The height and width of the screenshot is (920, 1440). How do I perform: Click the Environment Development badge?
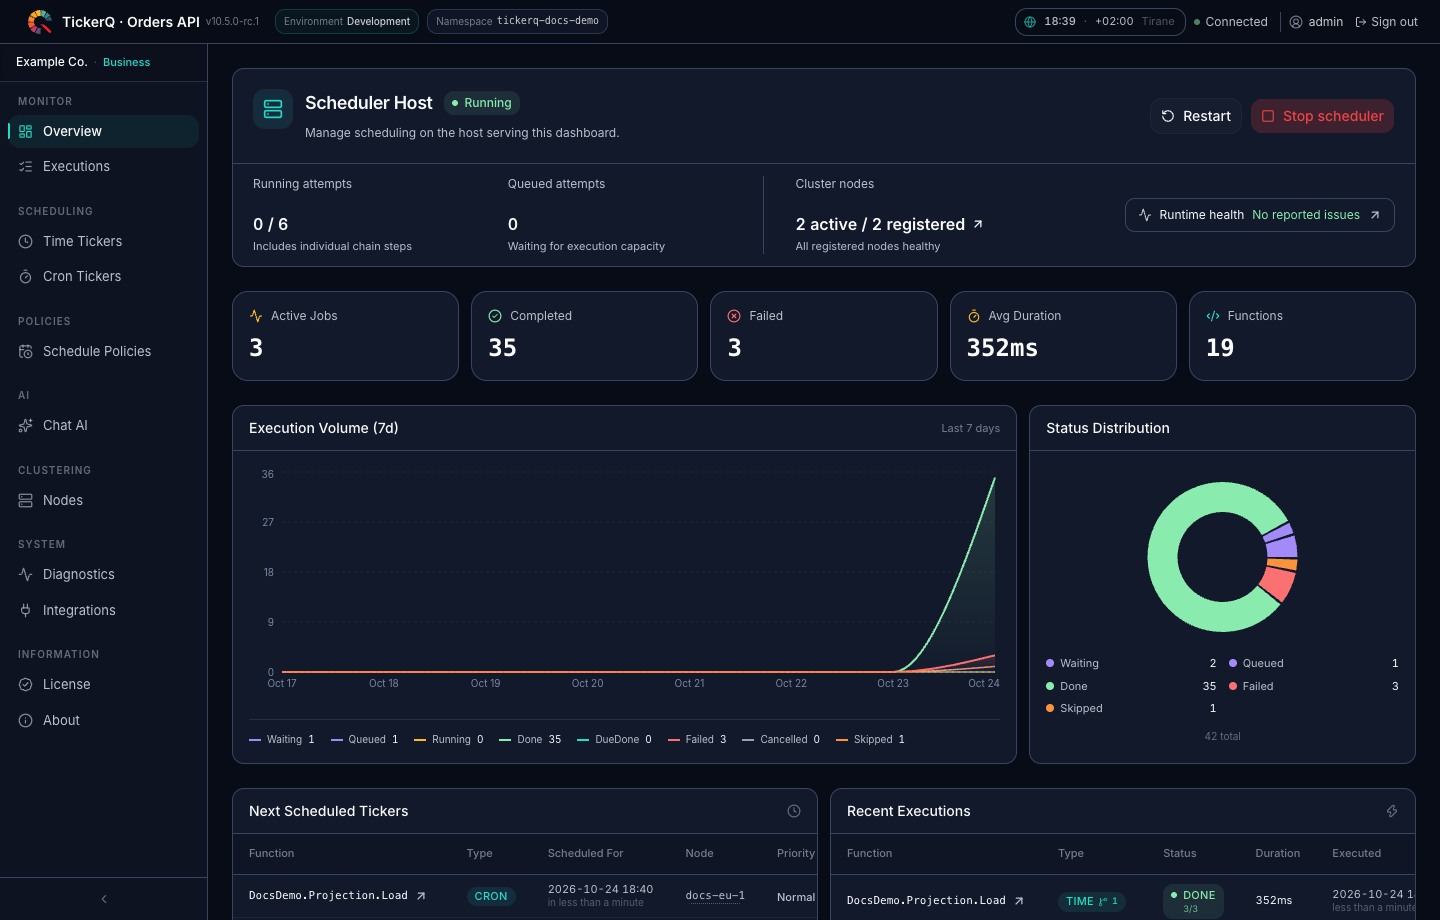347,21
